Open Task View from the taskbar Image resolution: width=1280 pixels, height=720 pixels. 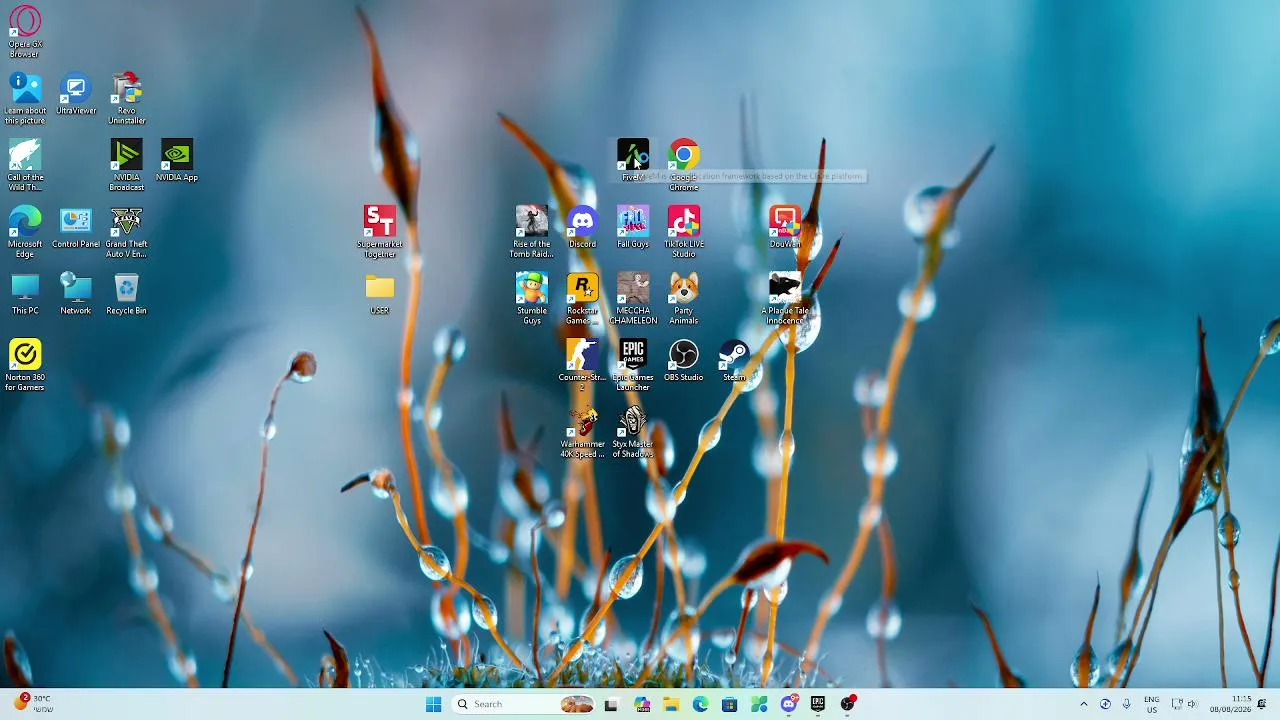pyautogui.click(x=611, y=704)
